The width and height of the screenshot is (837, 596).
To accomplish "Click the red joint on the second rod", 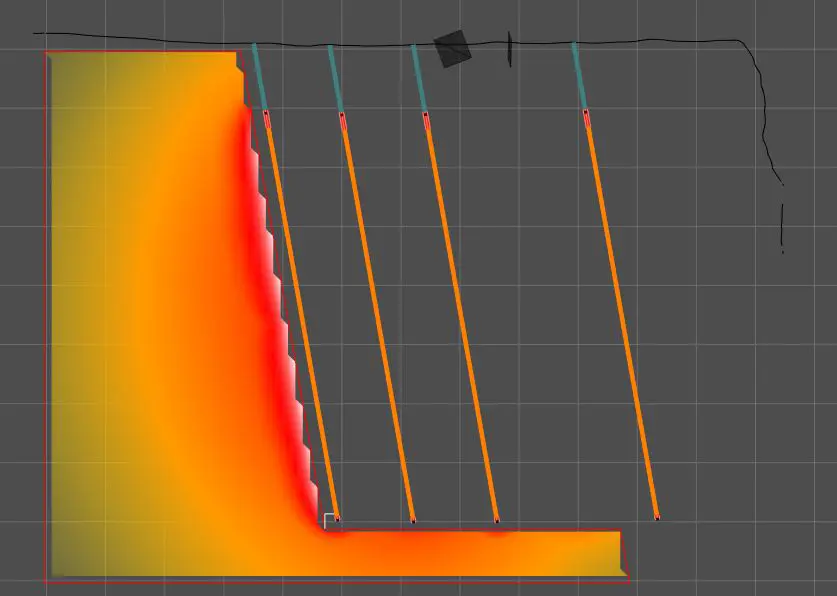I will (x=342, y=122).
